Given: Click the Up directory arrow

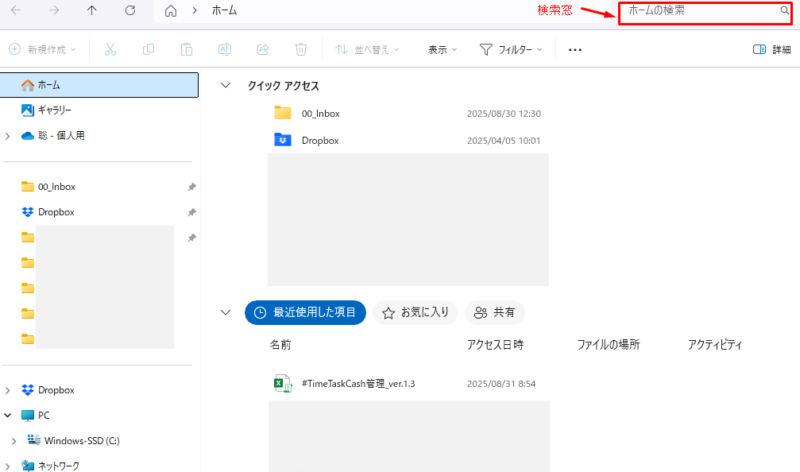Looking at the screenshot, I should 92,11.
